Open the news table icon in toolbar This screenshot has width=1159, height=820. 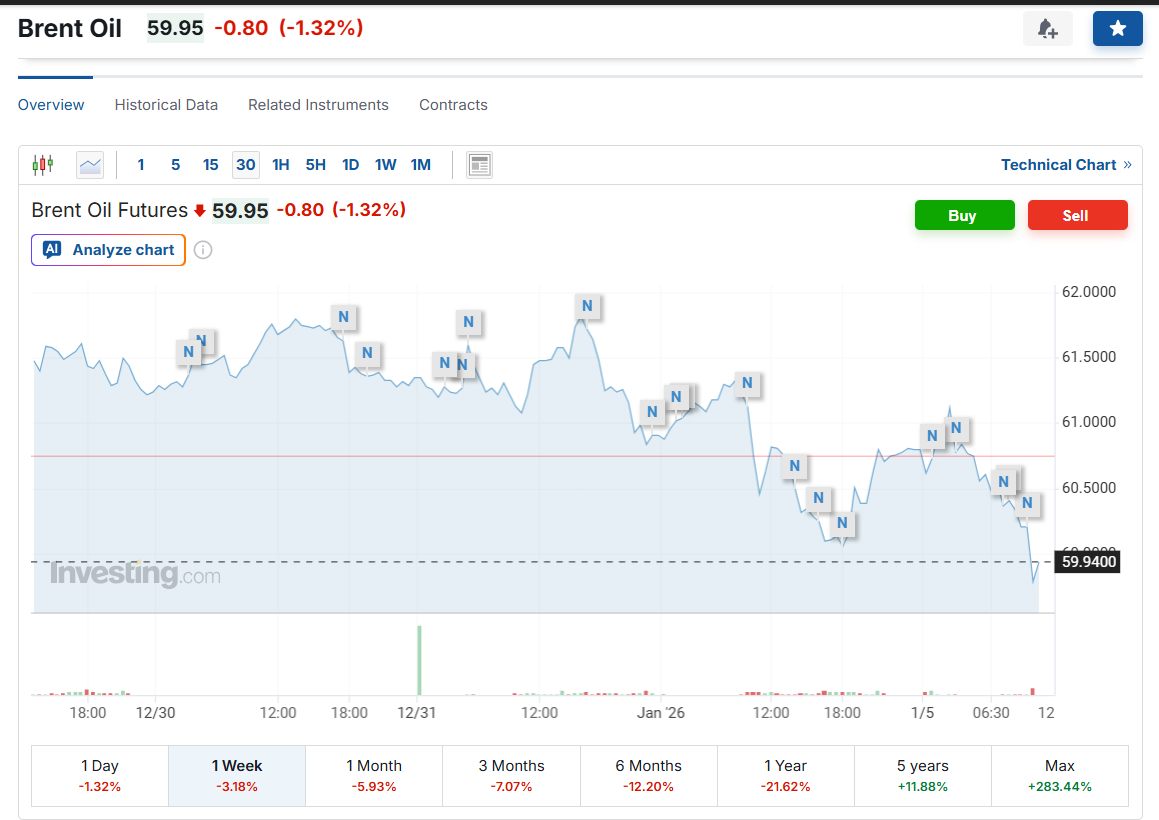pos(479,165)
